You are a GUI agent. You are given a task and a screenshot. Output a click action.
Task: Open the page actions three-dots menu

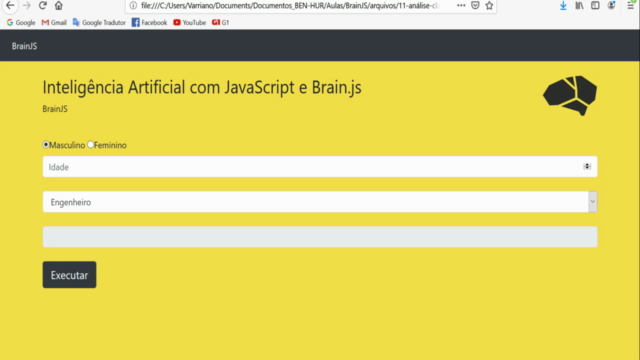461,5
